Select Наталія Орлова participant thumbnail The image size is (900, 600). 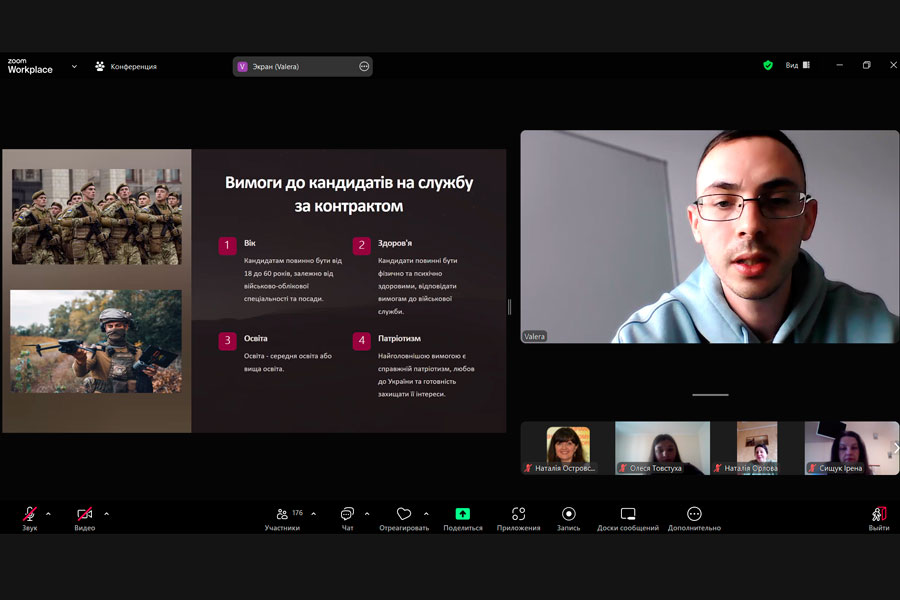tap(757, 448)
